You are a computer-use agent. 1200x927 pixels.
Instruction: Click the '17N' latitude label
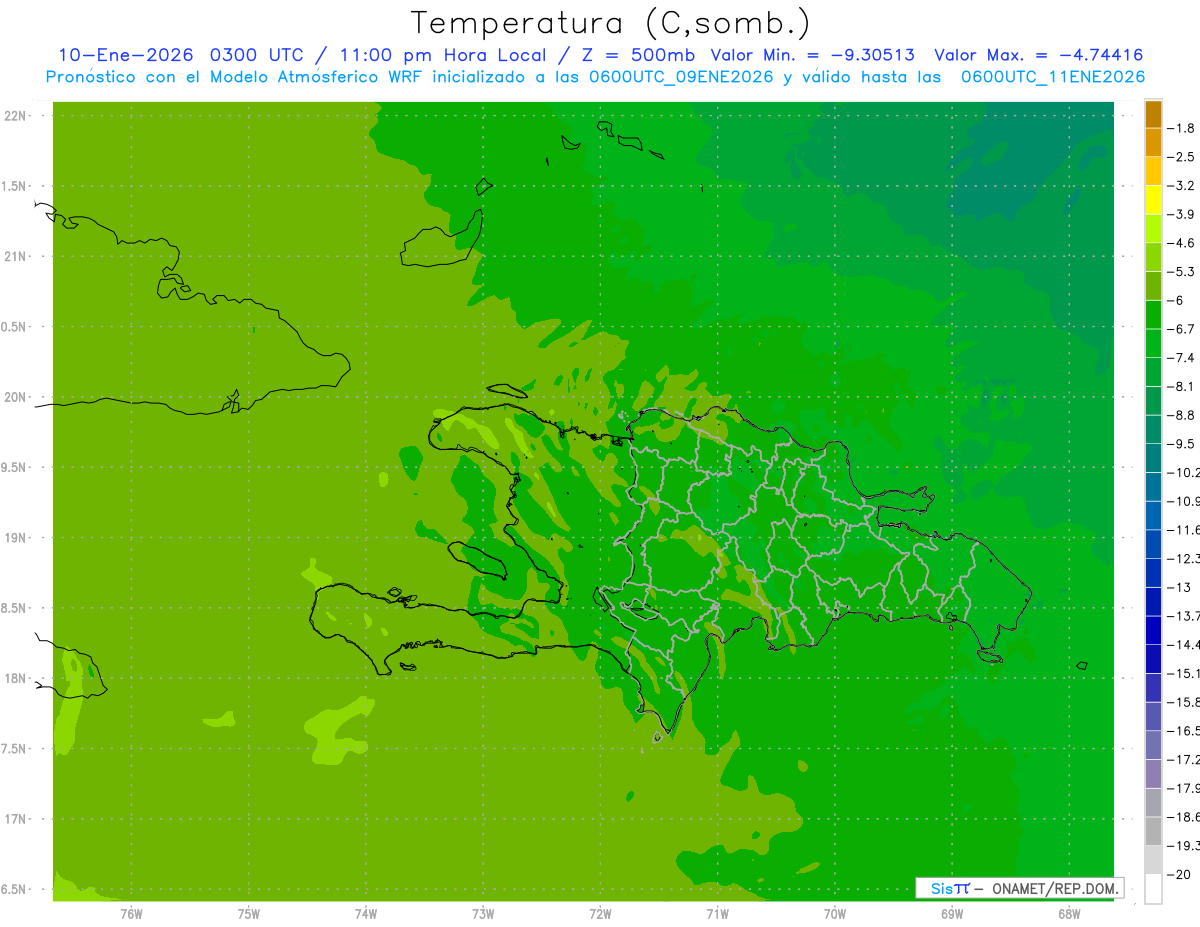point(16,819)
